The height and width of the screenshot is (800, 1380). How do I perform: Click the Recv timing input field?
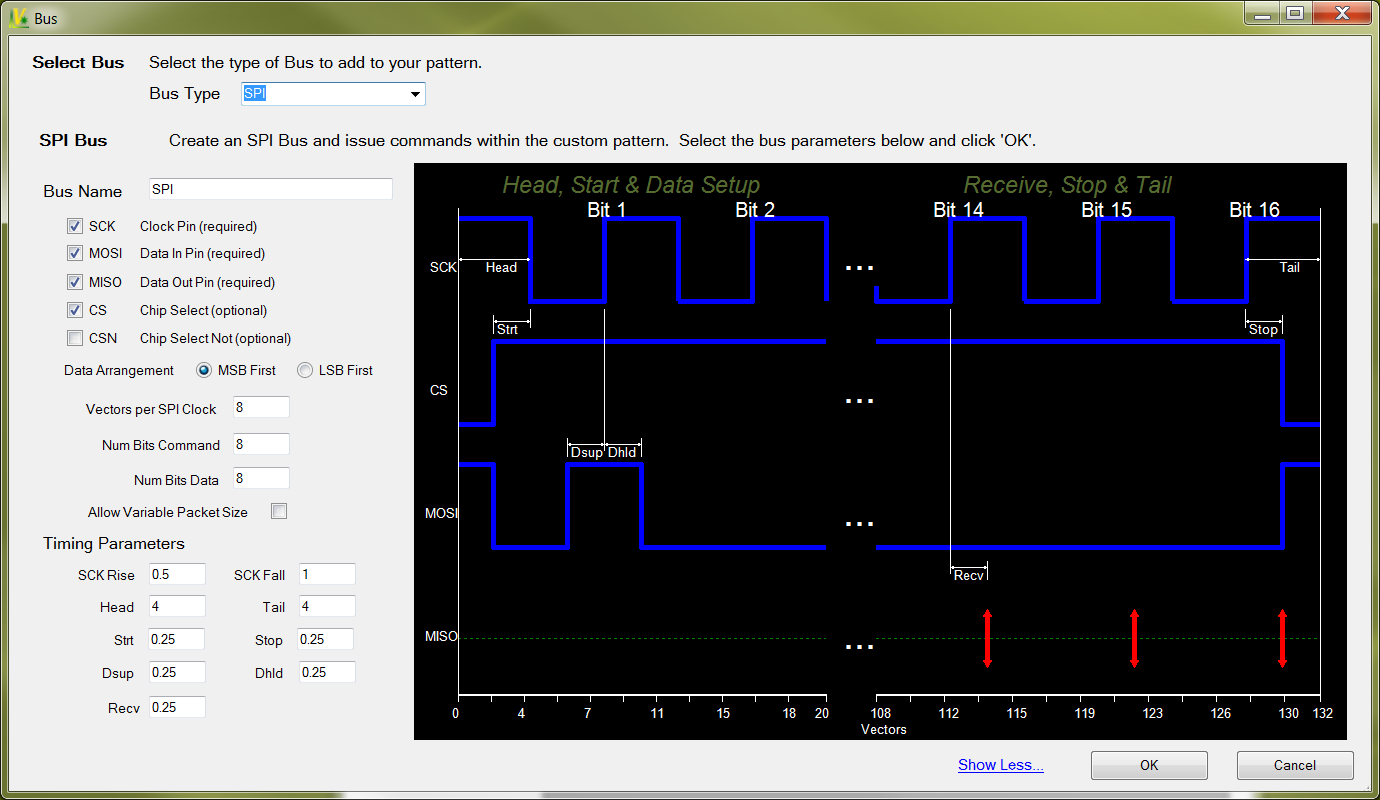(177, 707)
